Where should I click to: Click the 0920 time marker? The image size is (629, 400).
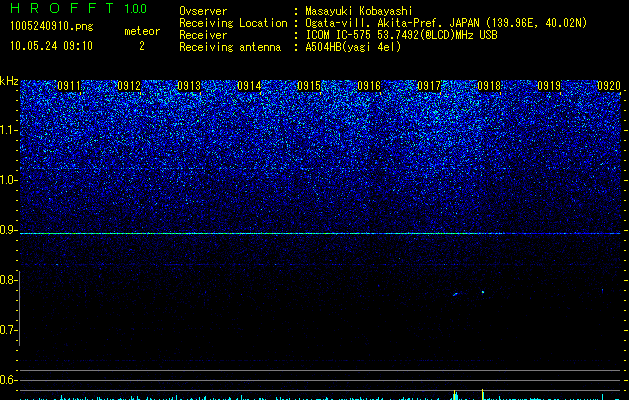(609, 86)
